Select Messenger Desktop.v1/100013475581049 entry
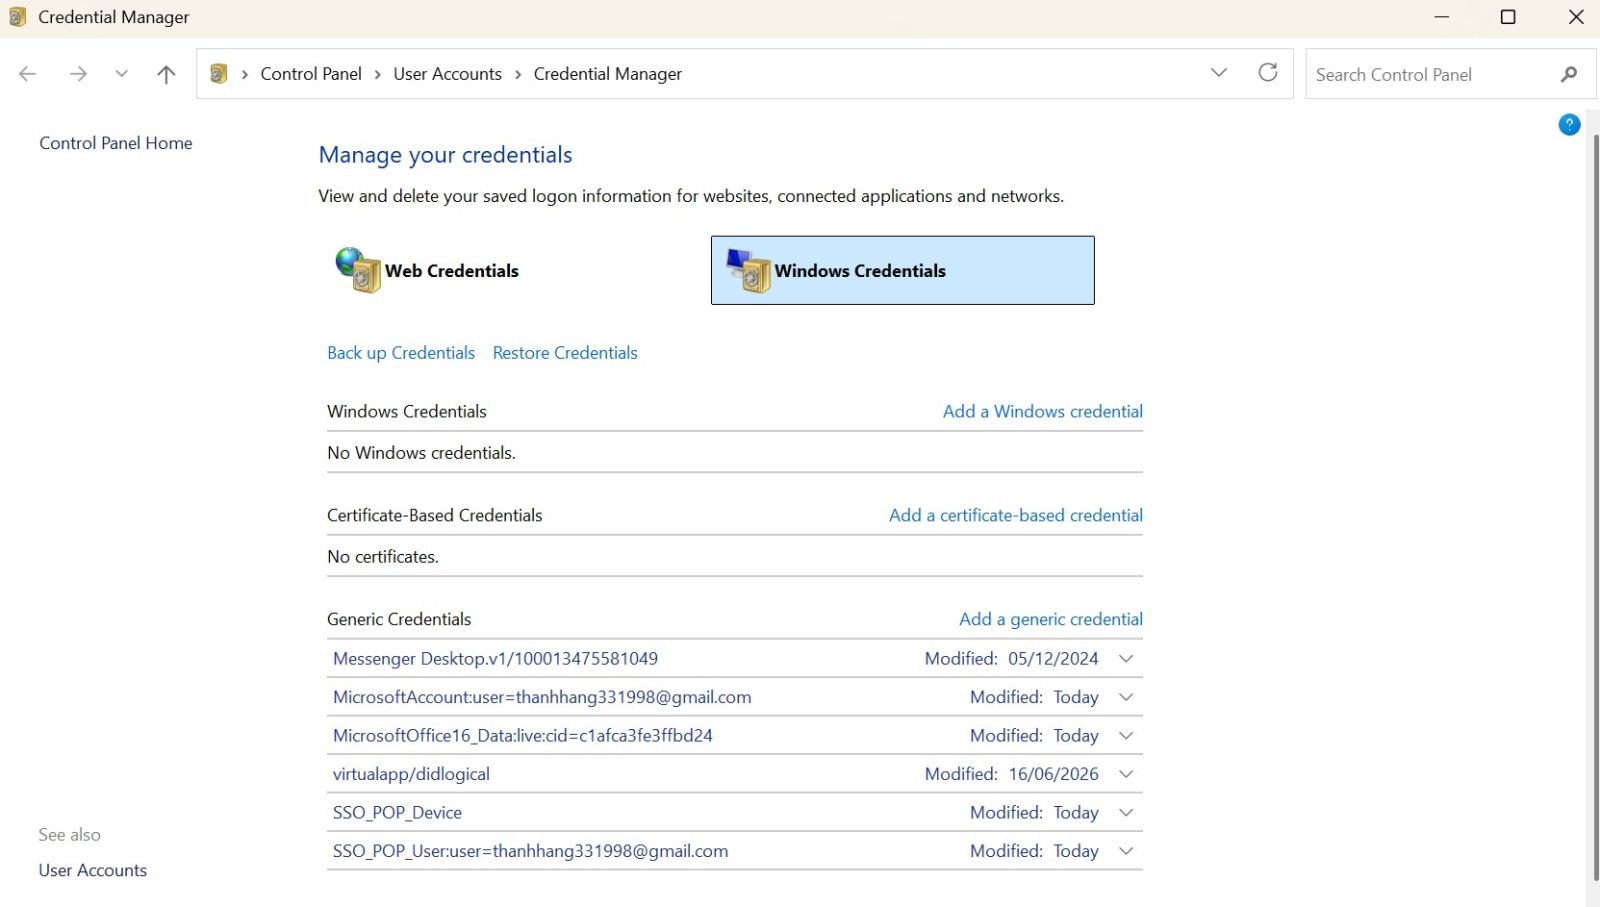 [x=495, y=659]
